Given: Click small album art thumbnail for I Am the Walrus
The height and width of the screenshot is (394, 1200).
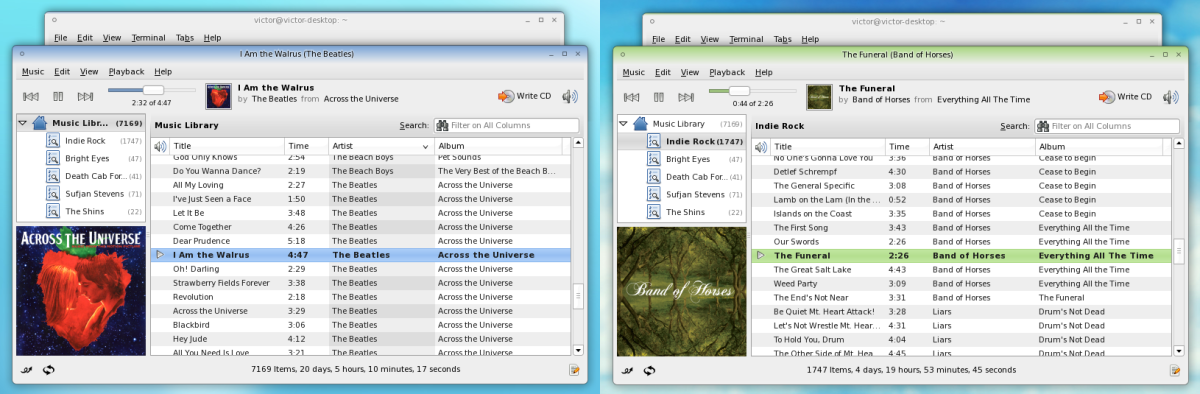Looking at the screenshot, I should [x=217, y=96].
